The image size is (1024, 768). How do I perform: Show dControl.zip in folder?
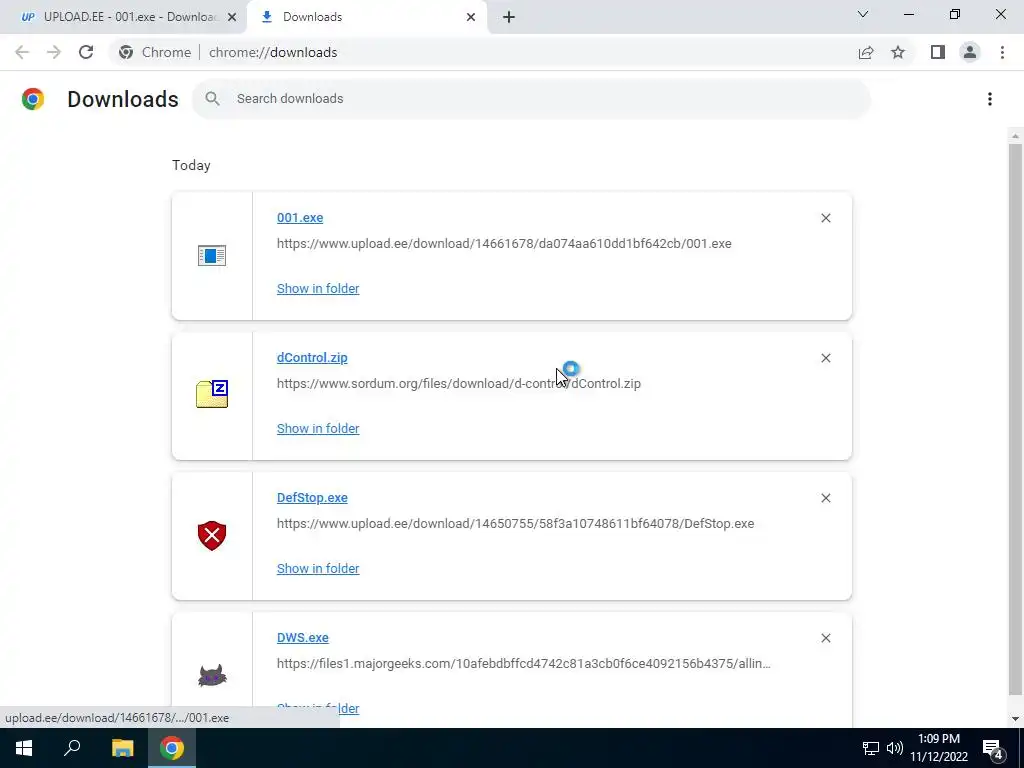pyautogui.click(x=318, y=428)
